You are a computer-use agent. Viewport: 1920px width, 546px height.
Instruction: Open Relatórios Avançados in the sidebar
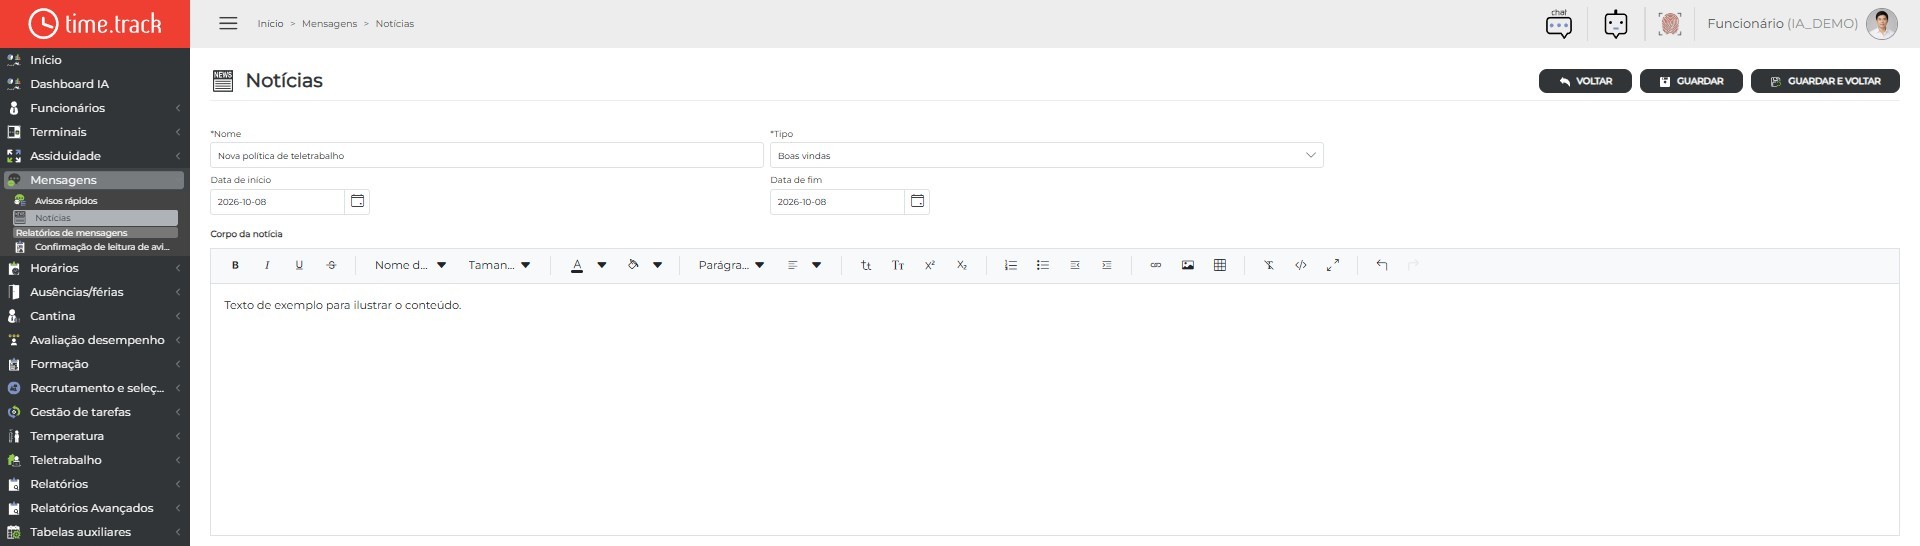[95, 508]
